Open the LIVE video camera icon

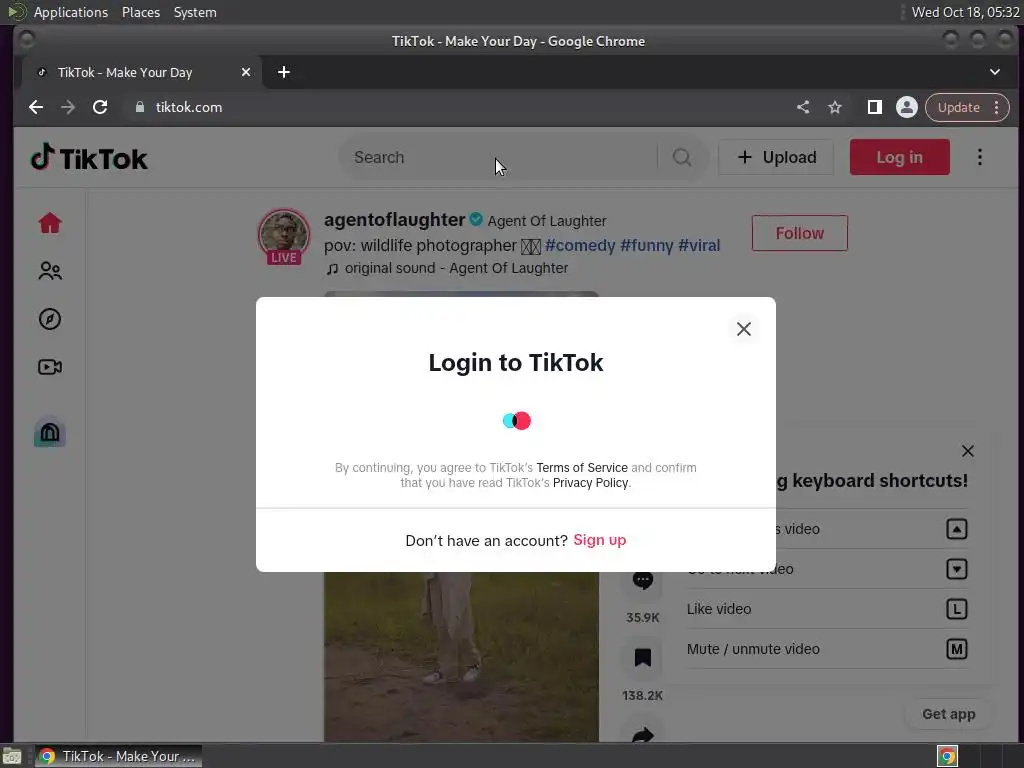[x=50, y=367]
